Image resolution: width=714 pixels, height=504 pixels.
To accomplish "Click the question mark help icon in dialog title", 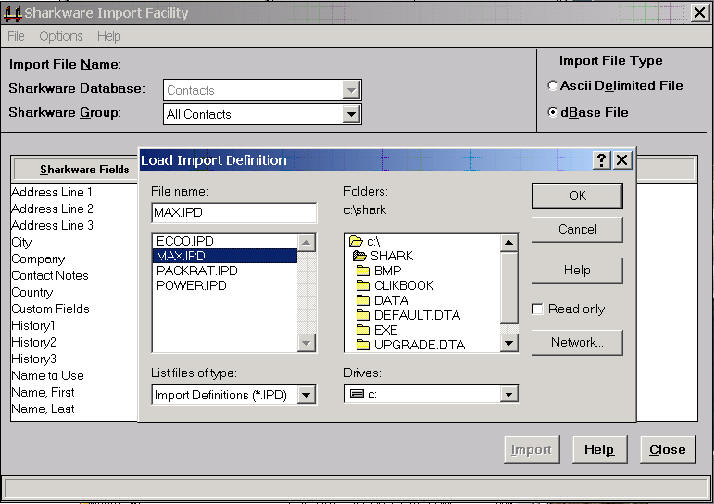I will (602, 160).
